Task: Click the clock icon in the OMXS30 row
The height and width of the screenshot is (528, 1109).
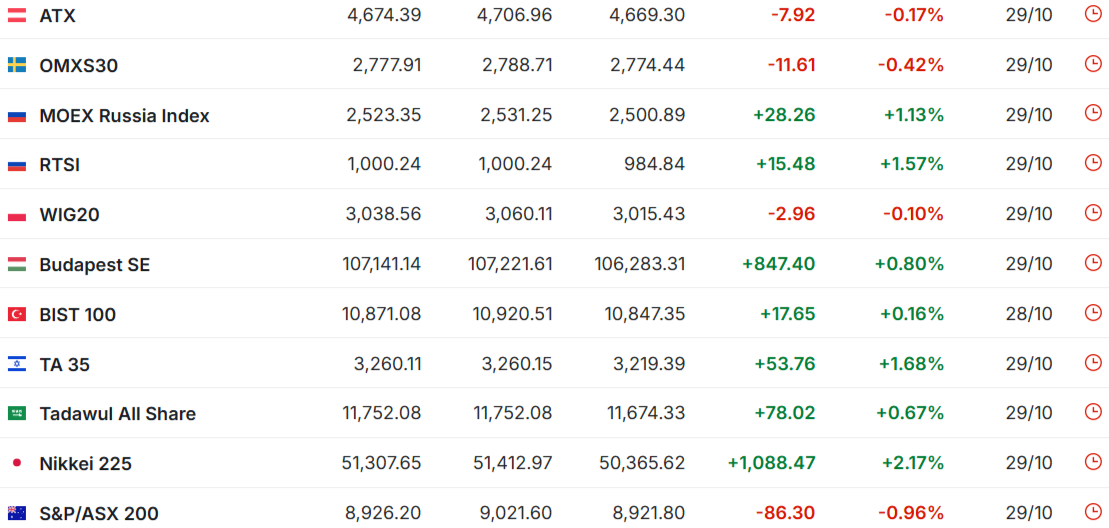Action: point(1093,64)
